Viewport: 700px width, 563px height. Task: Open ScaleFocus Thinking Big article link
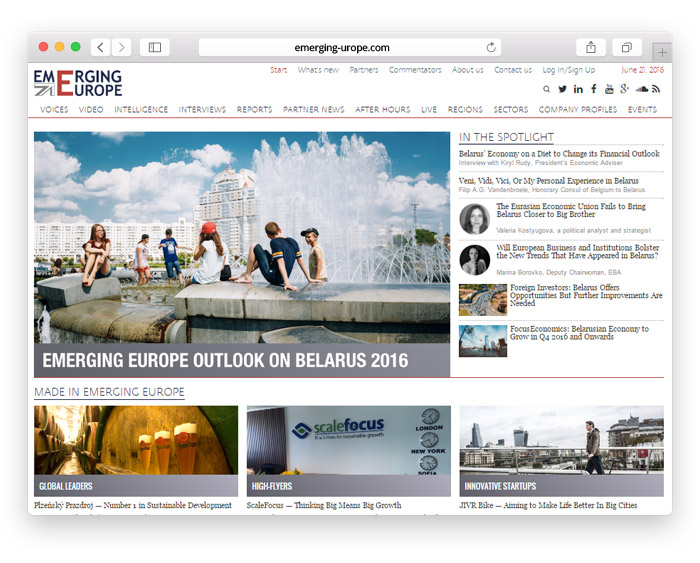pos(324,505)
